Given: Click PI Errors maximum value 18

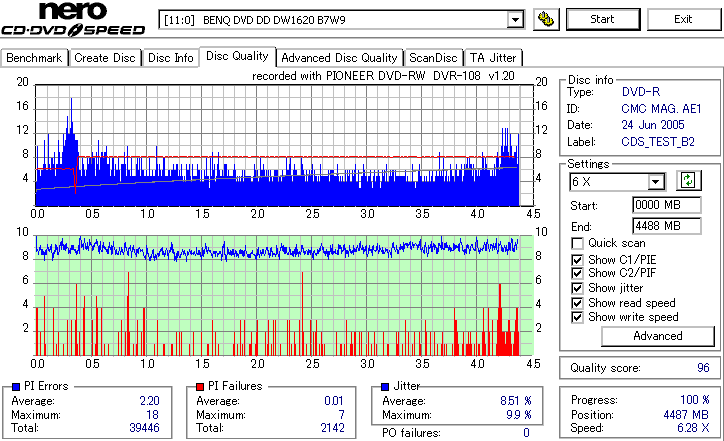Looking at the screenshot, I should 153,415.
